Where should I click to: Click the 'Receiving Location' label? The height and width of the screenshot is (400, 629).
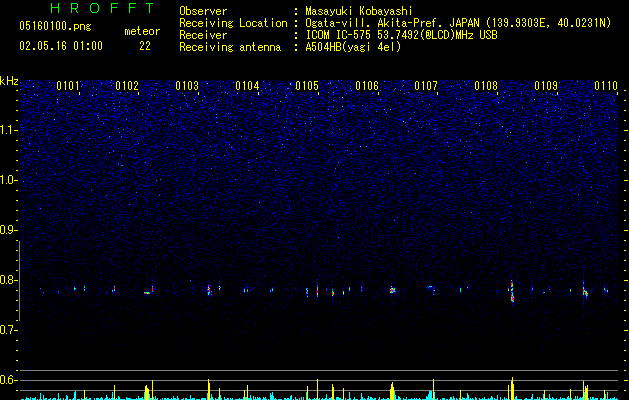click(x=233, y=23)
